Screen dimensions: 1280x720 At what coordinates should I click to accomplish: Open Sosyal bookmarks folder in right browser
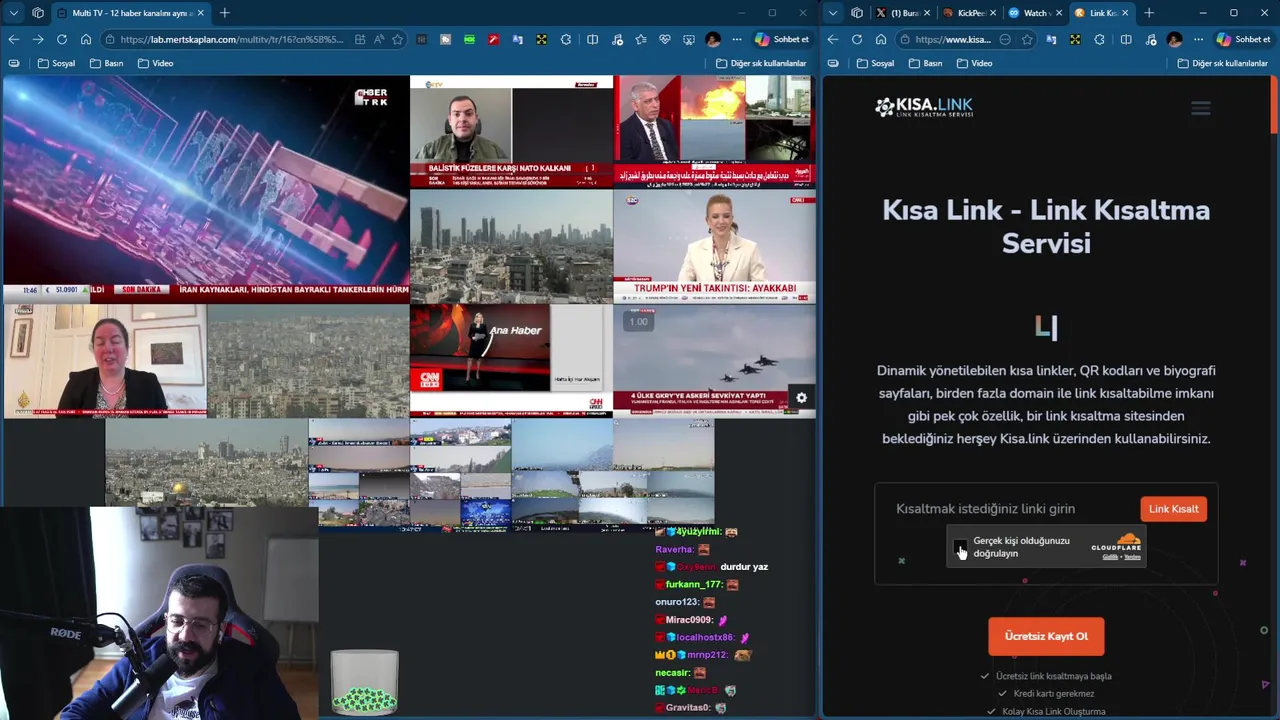click(876, 63)
